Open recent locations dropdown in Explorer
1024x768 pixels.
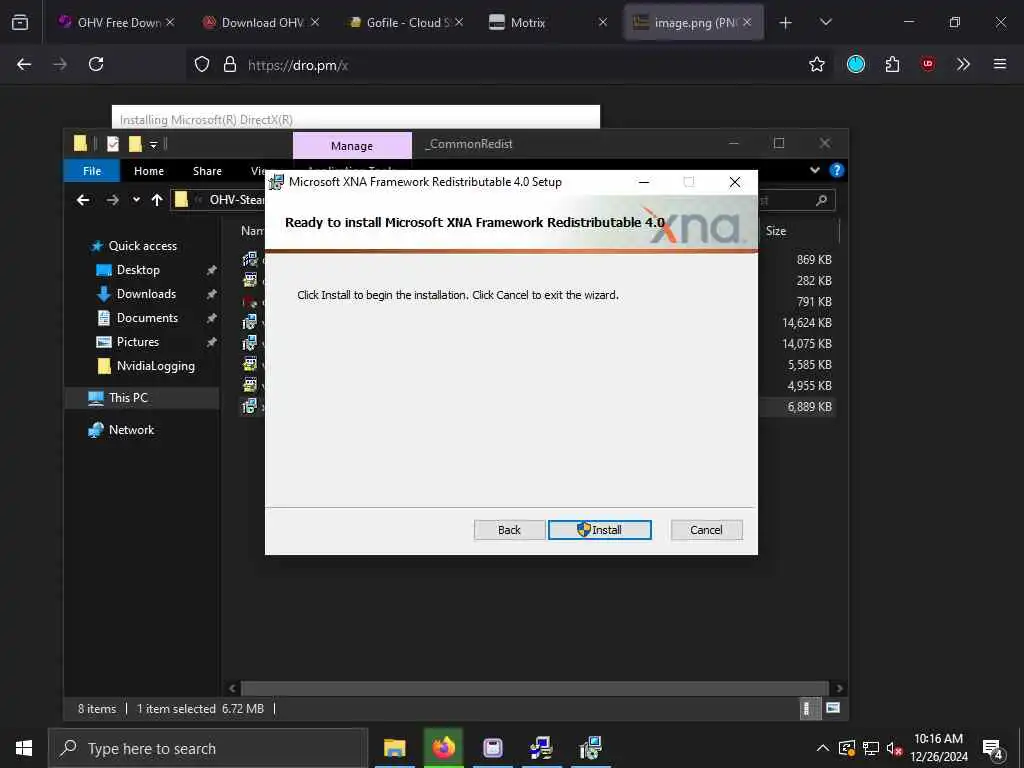(x=136, y=200)
